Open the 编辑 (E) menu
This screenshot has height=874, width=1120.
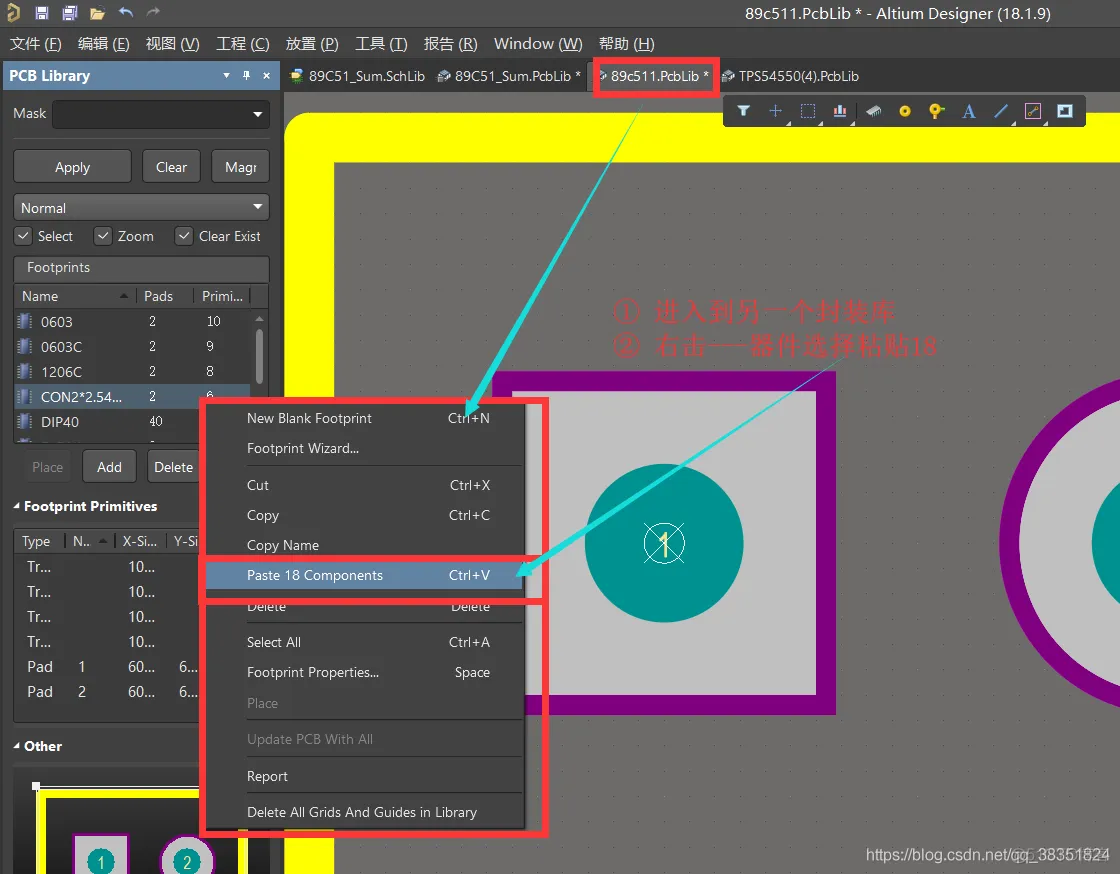(104, 44)
